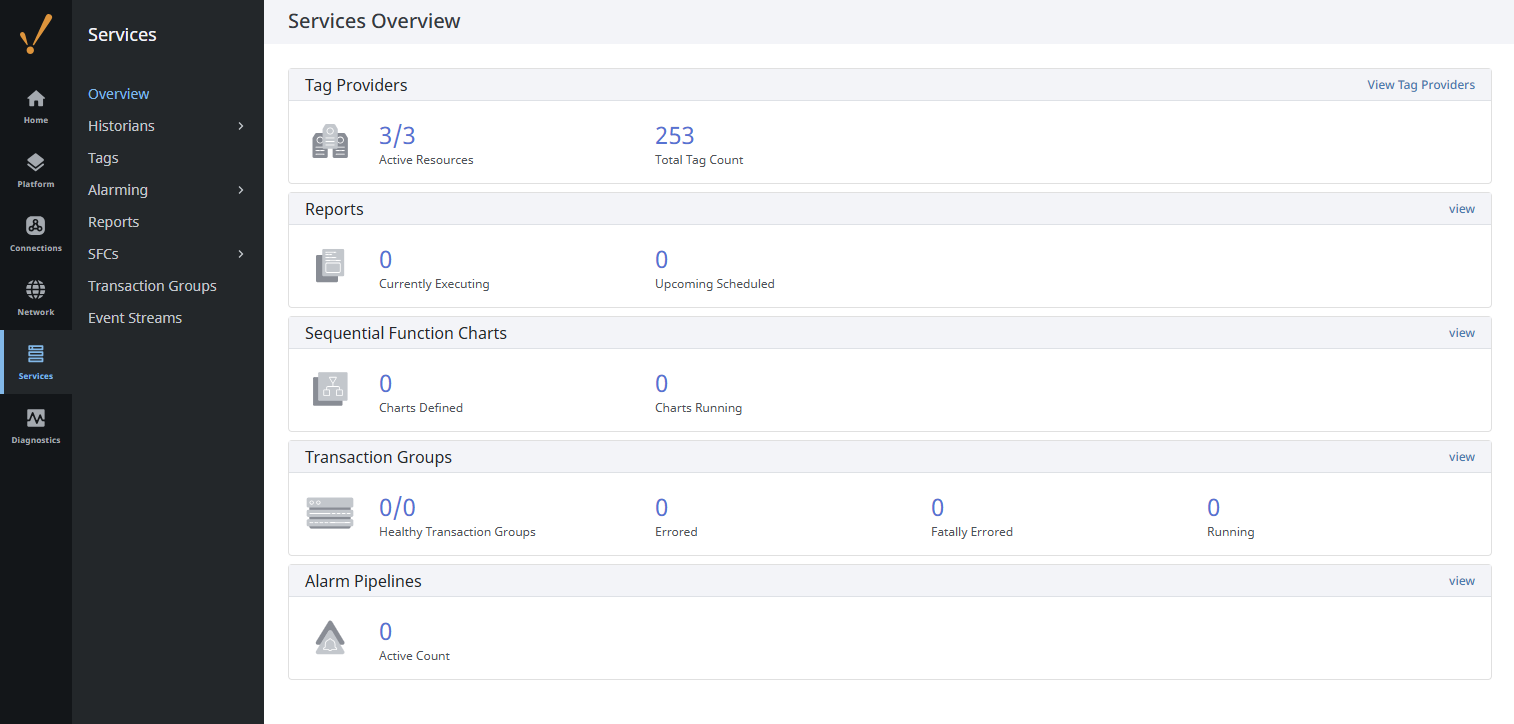
Task: Click view link in Reports panel
Action: tap(1461, 209)
